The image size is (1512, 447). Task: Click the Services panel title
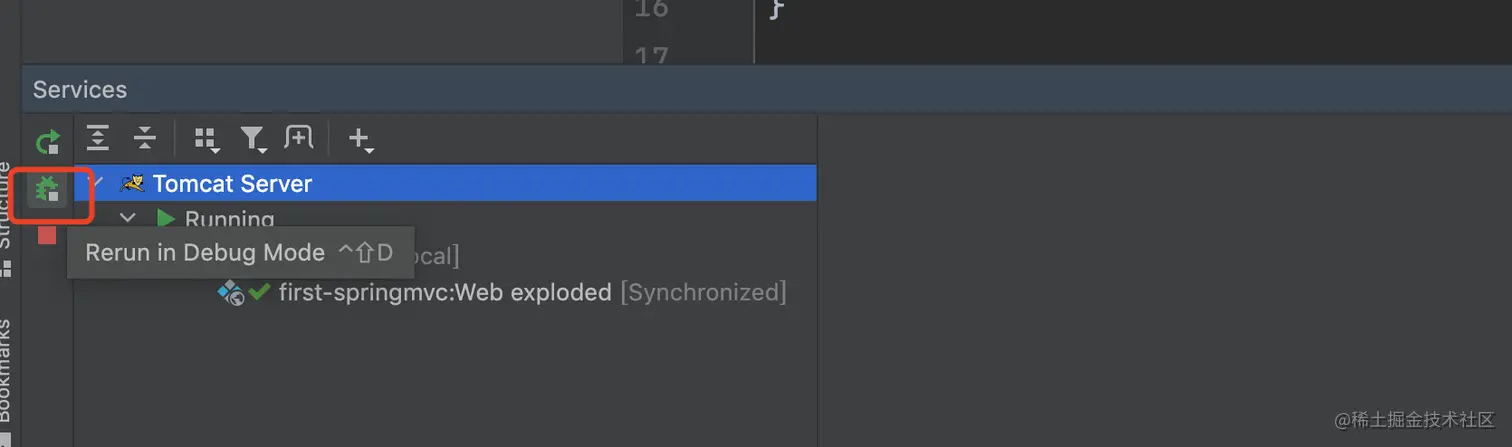click(x=80, y=90)
